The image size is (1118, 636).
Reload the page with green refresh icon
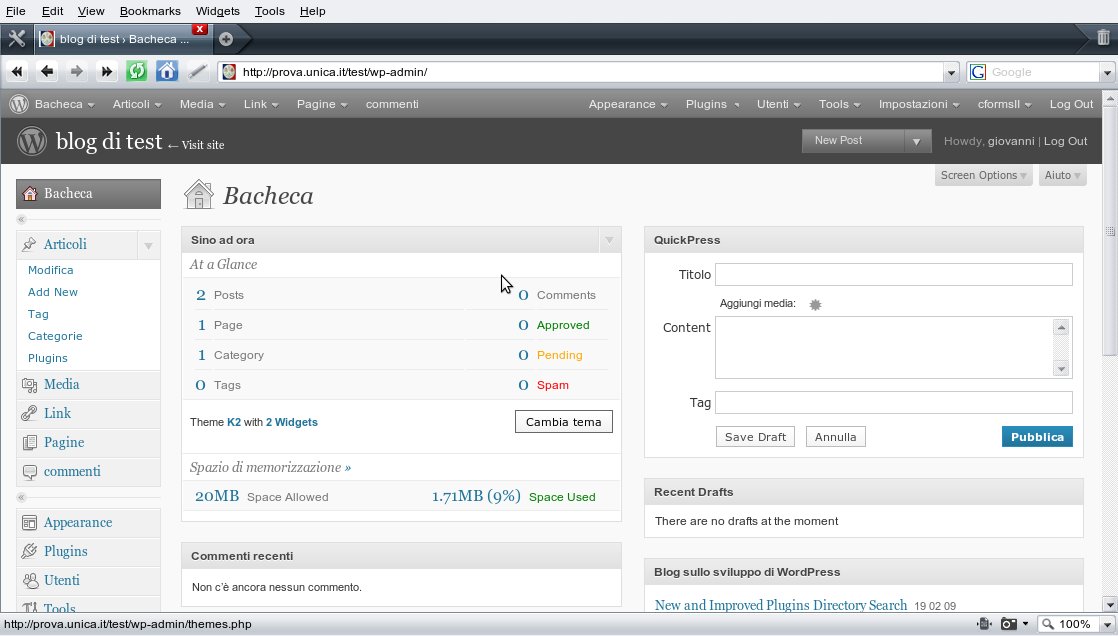click(x=136, y=71)
